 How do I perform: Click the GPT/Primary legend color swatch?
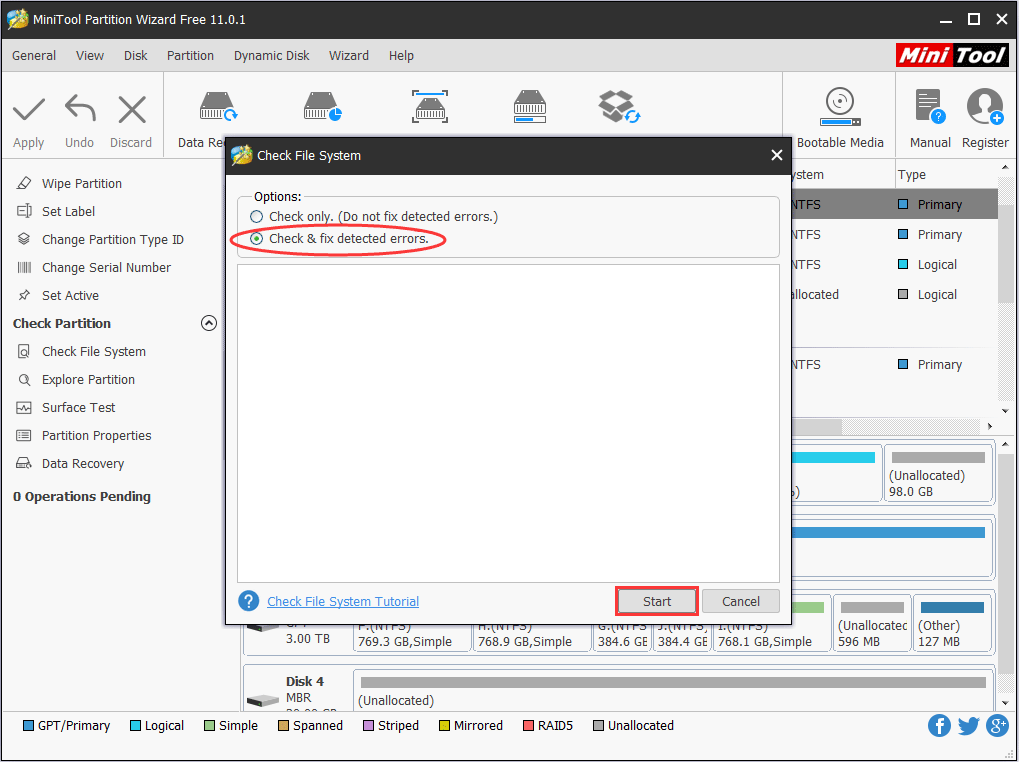coord(28,726)
